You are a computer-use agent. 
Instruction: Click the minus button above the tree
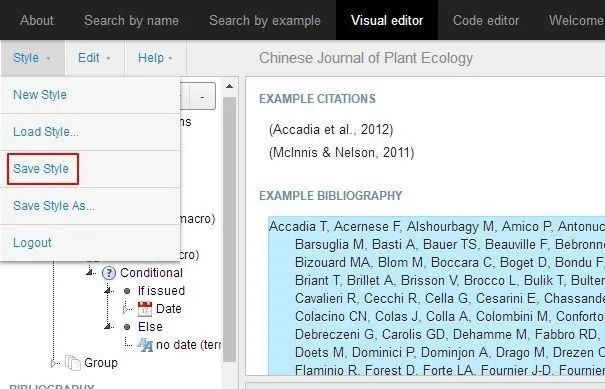tap(202, 96)
